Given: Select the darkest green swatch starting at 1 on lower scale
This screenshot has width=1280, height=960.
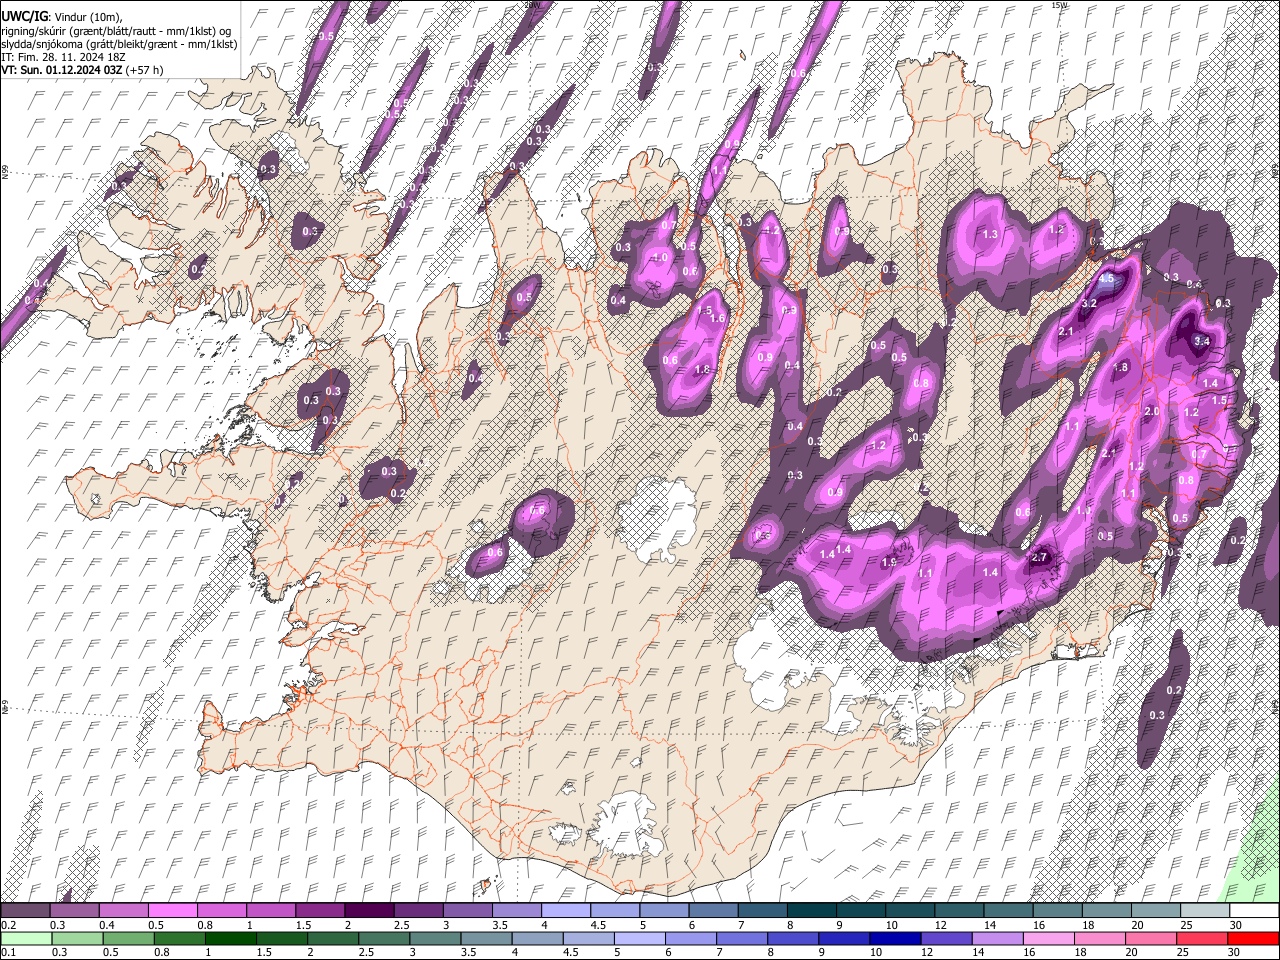Looking at the screenshot, I should point(231,939).
